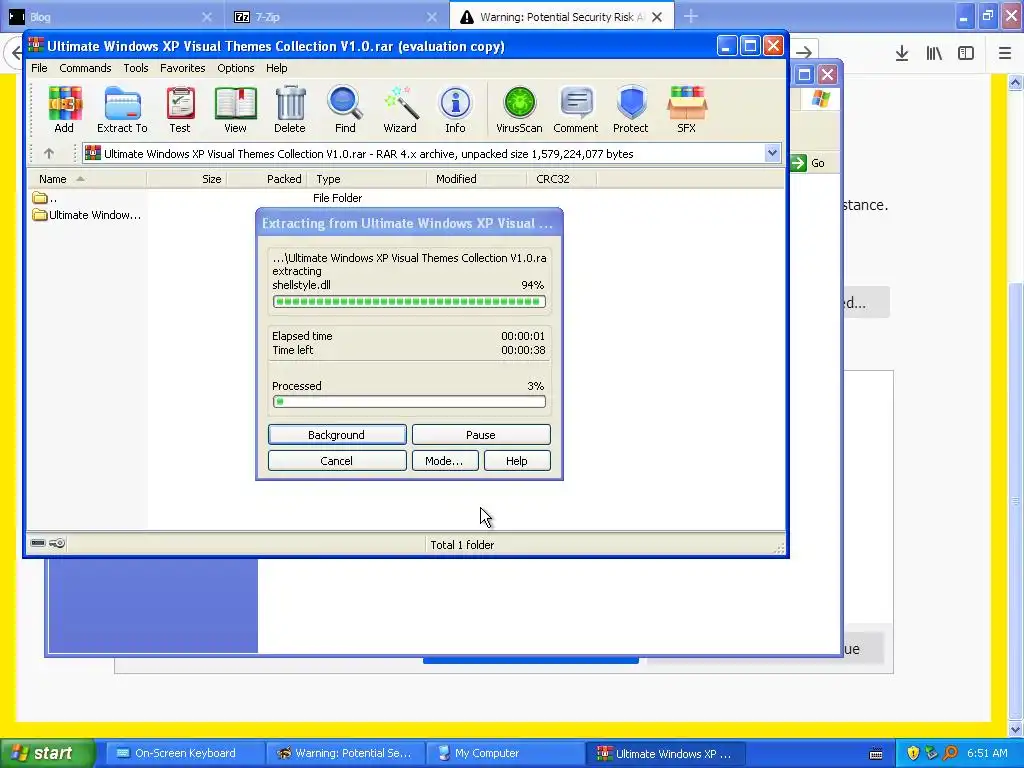Click the shellstyle.dll file progress bar
Screen dimensions: 1024x768
point(409,302)
